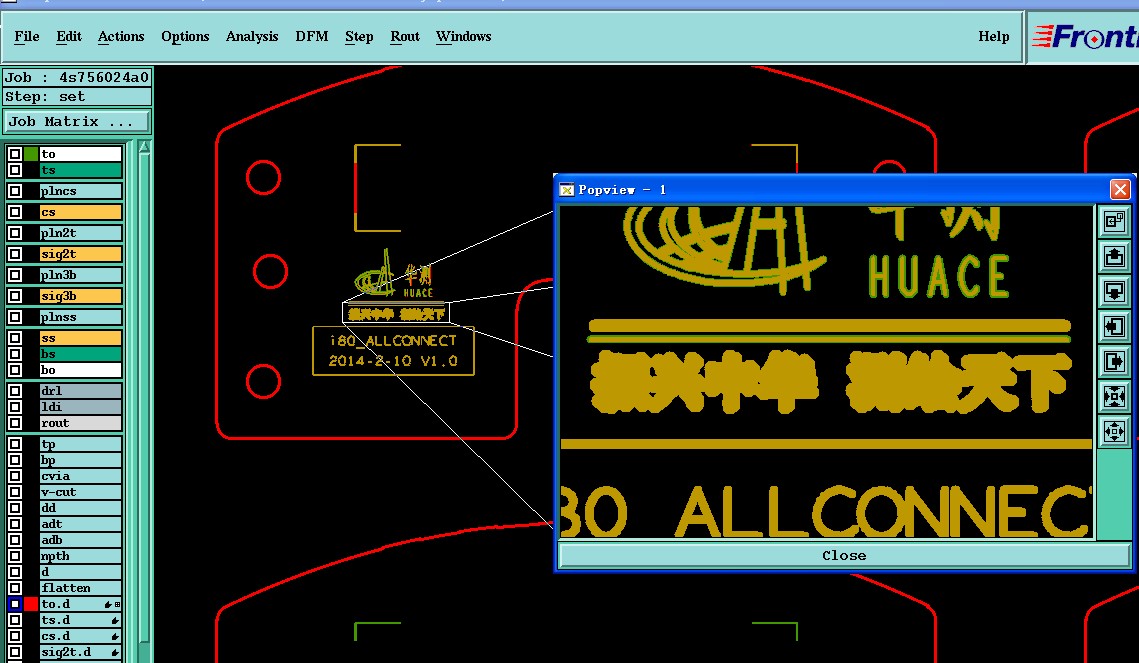Click Close button in Popview

844,556
